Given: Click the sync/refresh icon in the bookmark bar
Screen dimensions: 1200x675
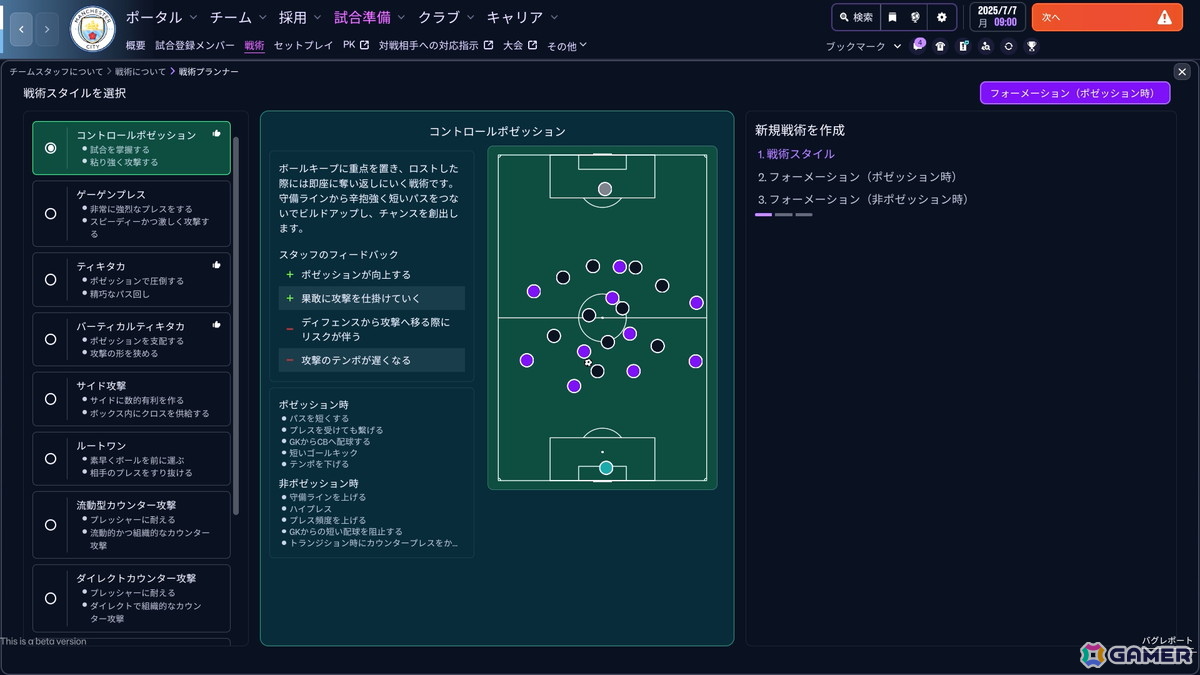Looking at the screenshot, I should [1008, 46].
